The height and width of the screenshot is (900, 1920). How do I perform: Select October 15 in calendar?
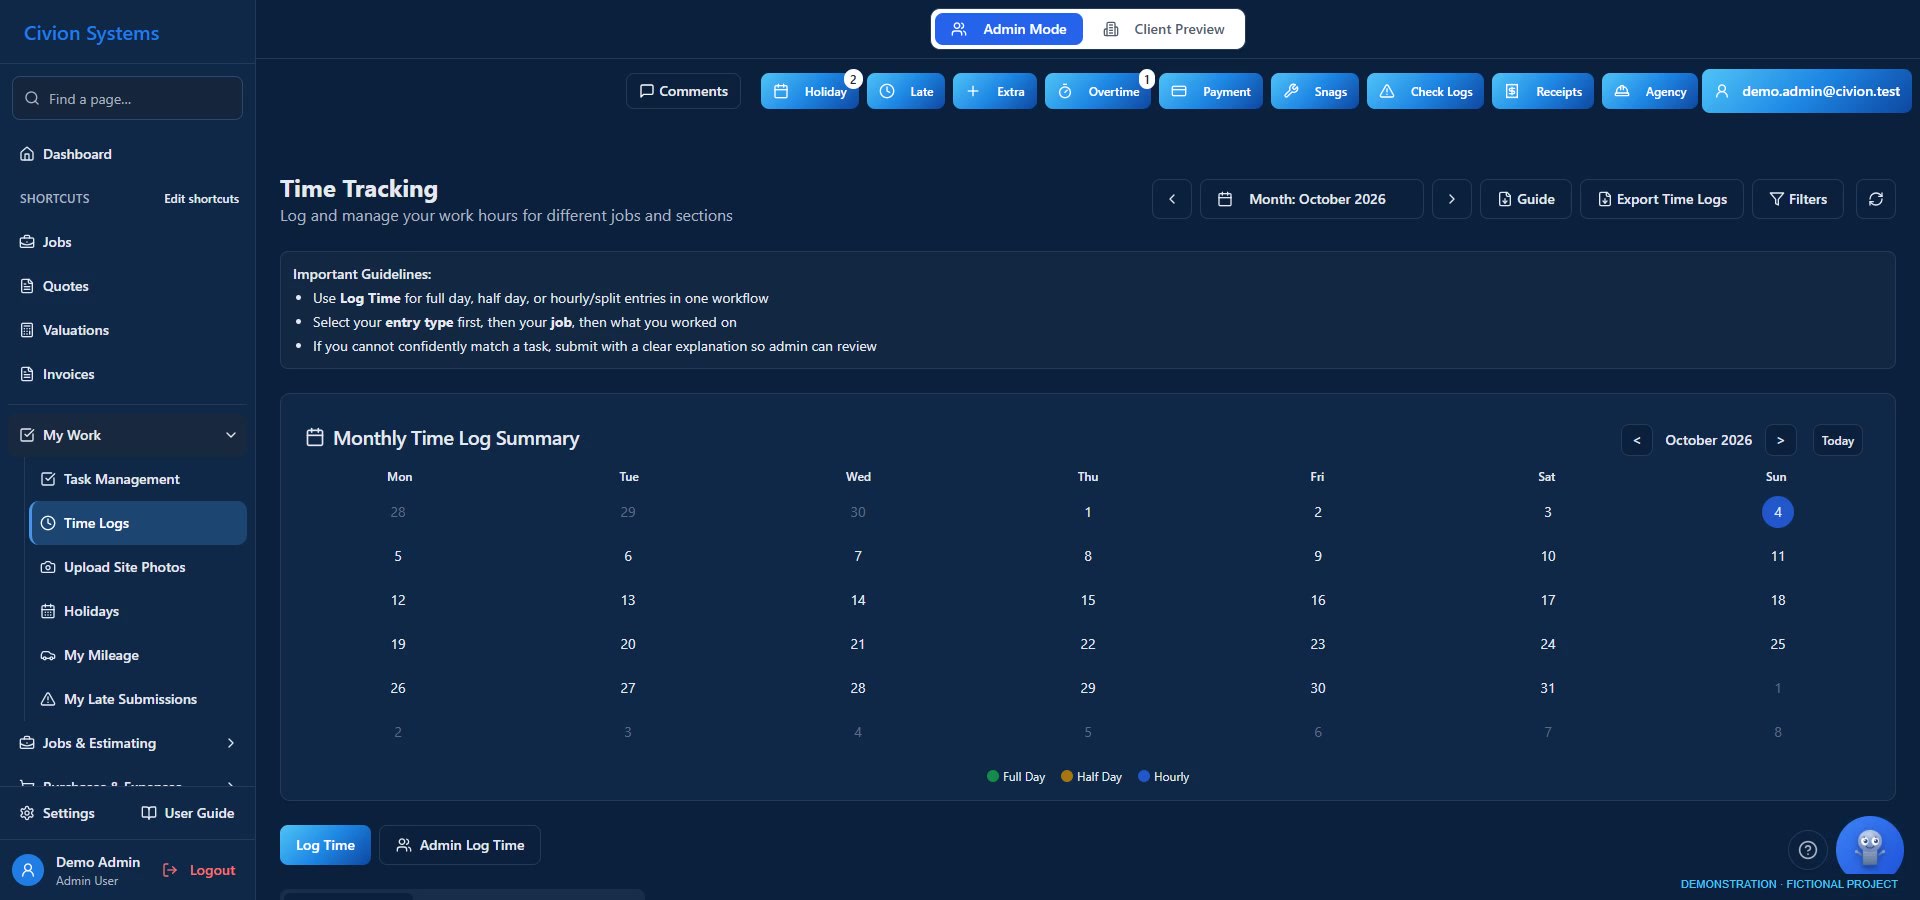pyautogui.click(x=1088, y=600)
